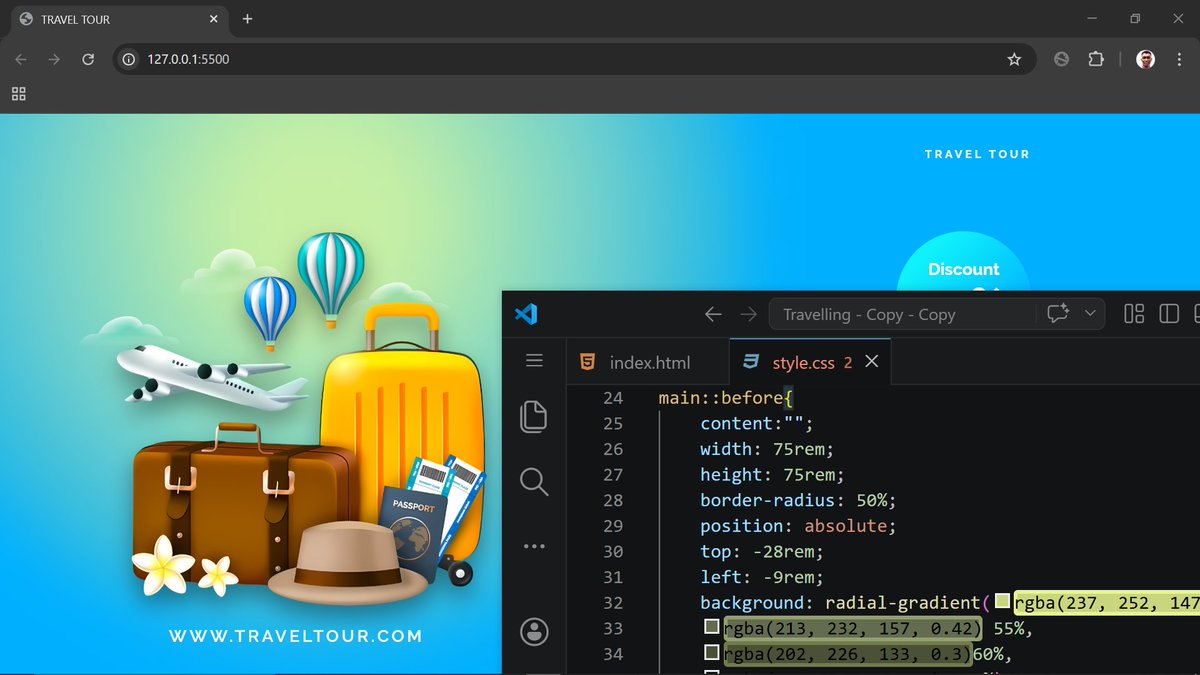The image size is (1200, 675).
Task: Show additional views ellipsis in VS Code sidebar
Action: [534, 546]
